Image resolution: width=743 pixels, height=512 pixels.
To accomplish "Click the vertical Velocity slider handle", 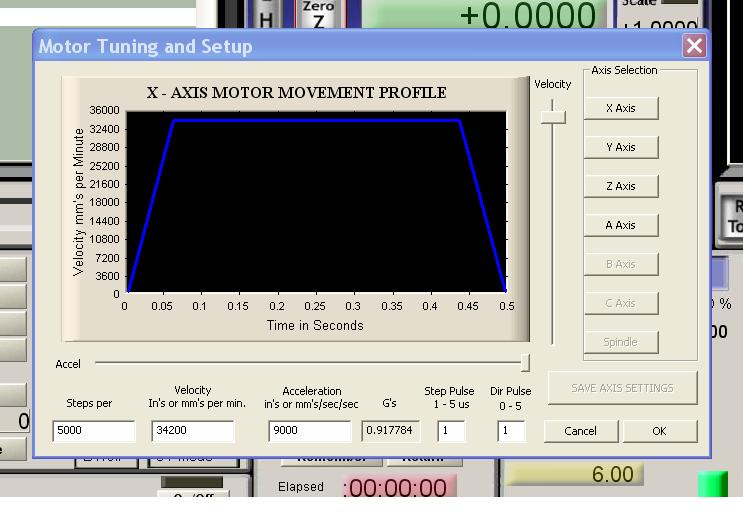I will tap(553, 117).
